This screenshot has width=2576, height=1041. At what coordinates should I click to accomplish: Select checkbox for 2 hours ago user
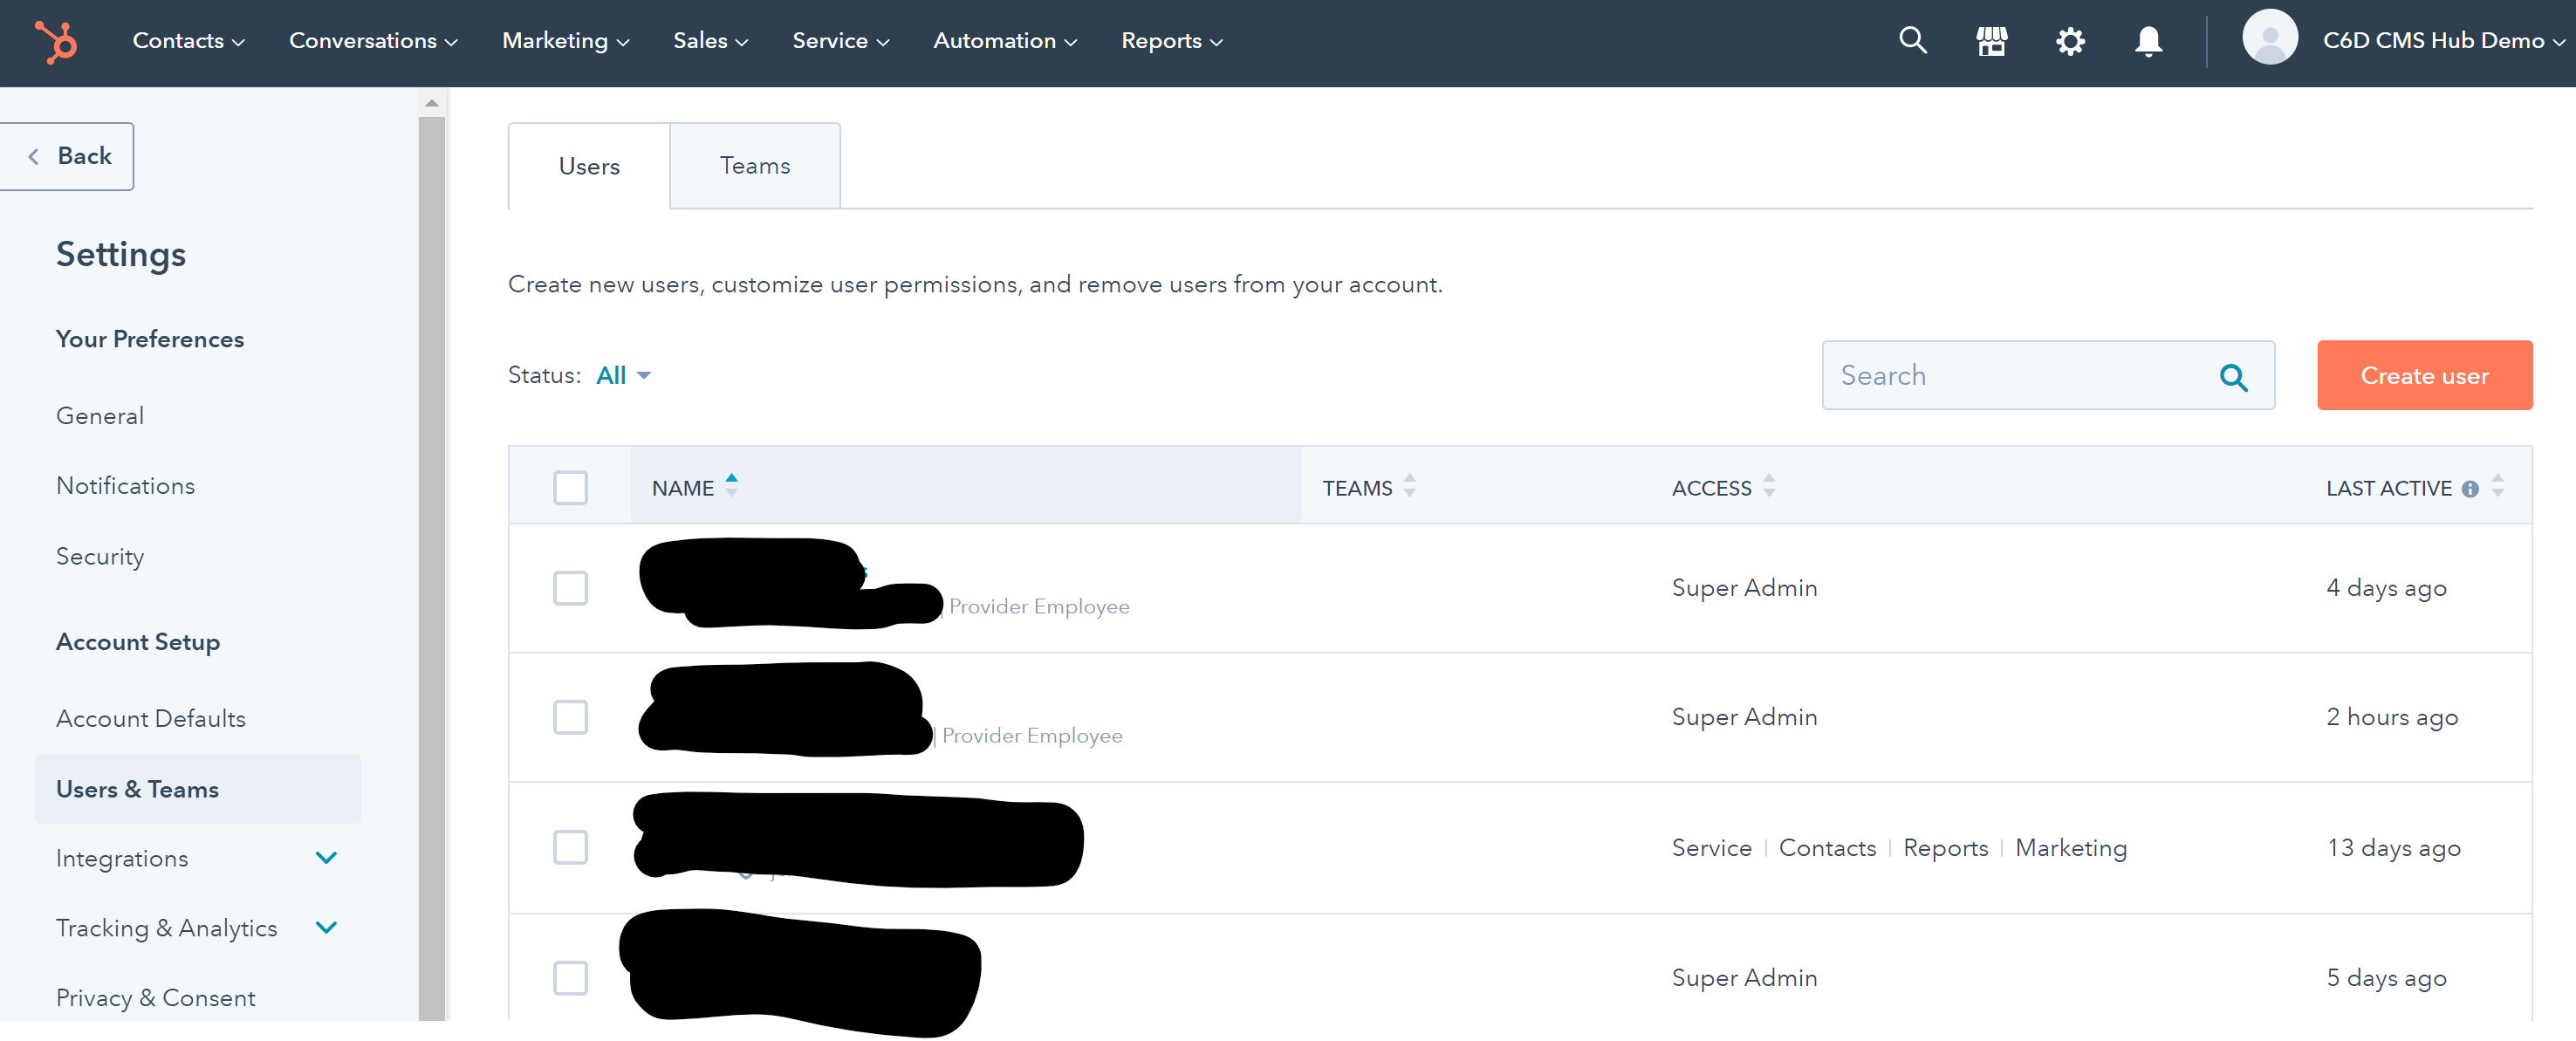pos(570,717)
